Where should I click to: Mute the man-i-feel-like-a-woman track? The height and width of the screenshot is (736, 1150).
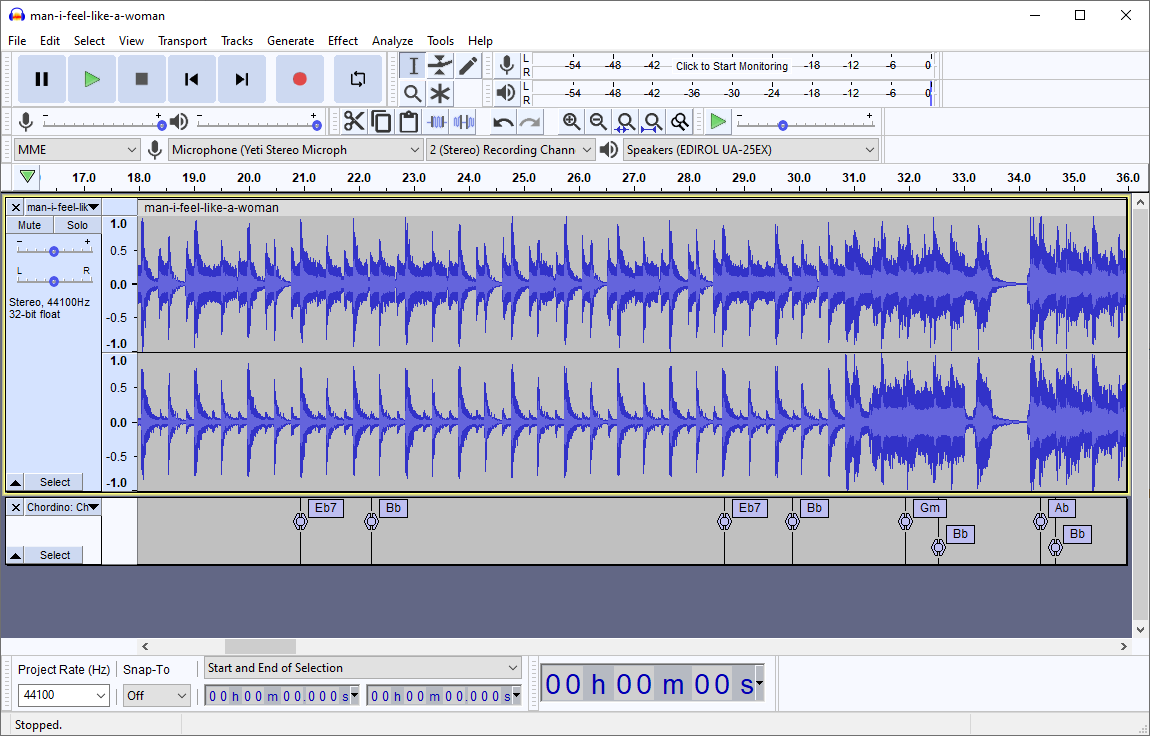(29, 224)
